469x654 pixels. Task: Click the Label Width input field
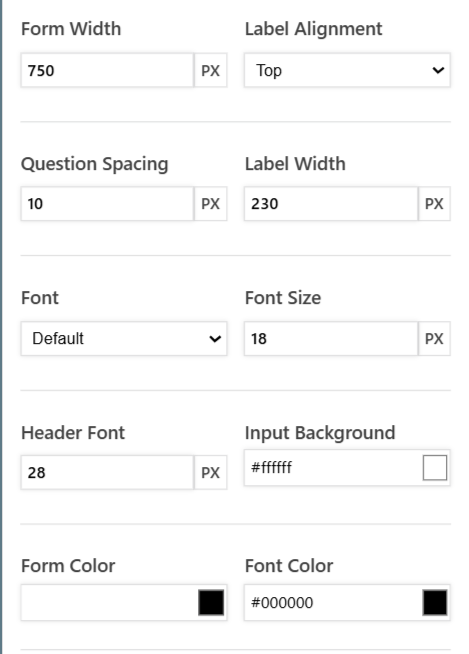(x=331, y=204)
